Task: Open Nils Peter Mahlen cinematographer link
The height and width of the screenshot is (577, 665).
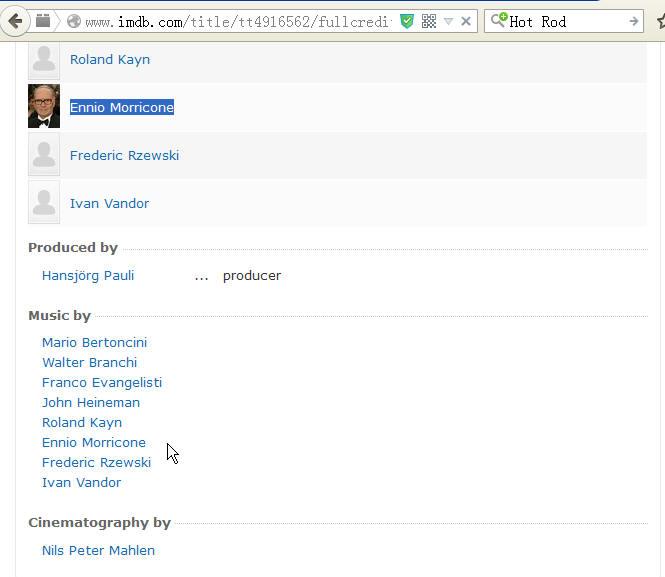Action: tap(98, 550)
